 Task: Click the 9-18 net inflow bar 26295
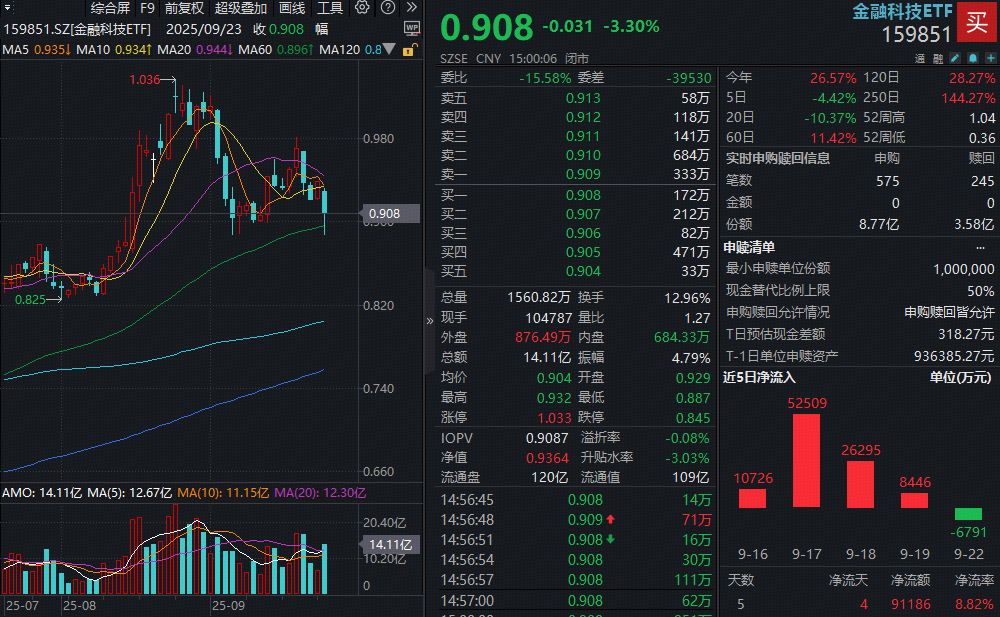click(x=860, y=484)
